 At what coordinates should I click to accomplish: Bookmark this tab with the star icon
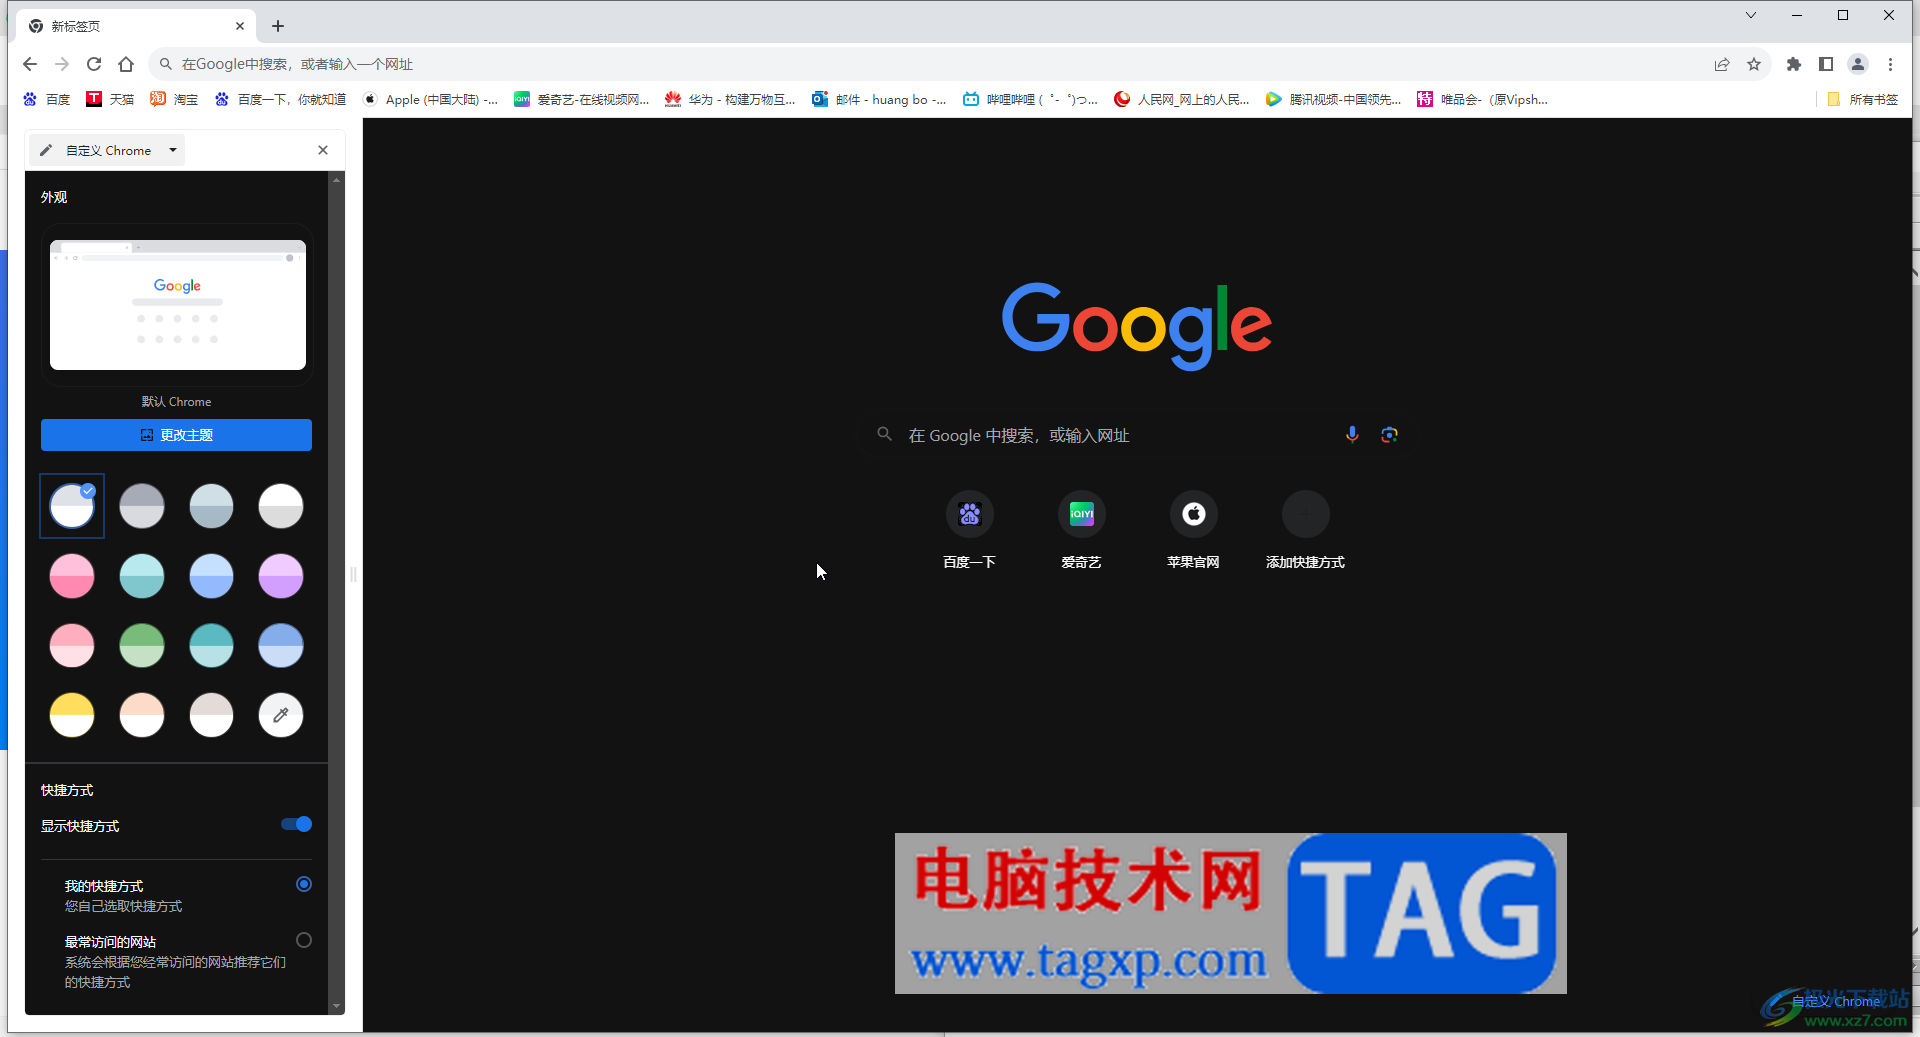click(1754, 64)
